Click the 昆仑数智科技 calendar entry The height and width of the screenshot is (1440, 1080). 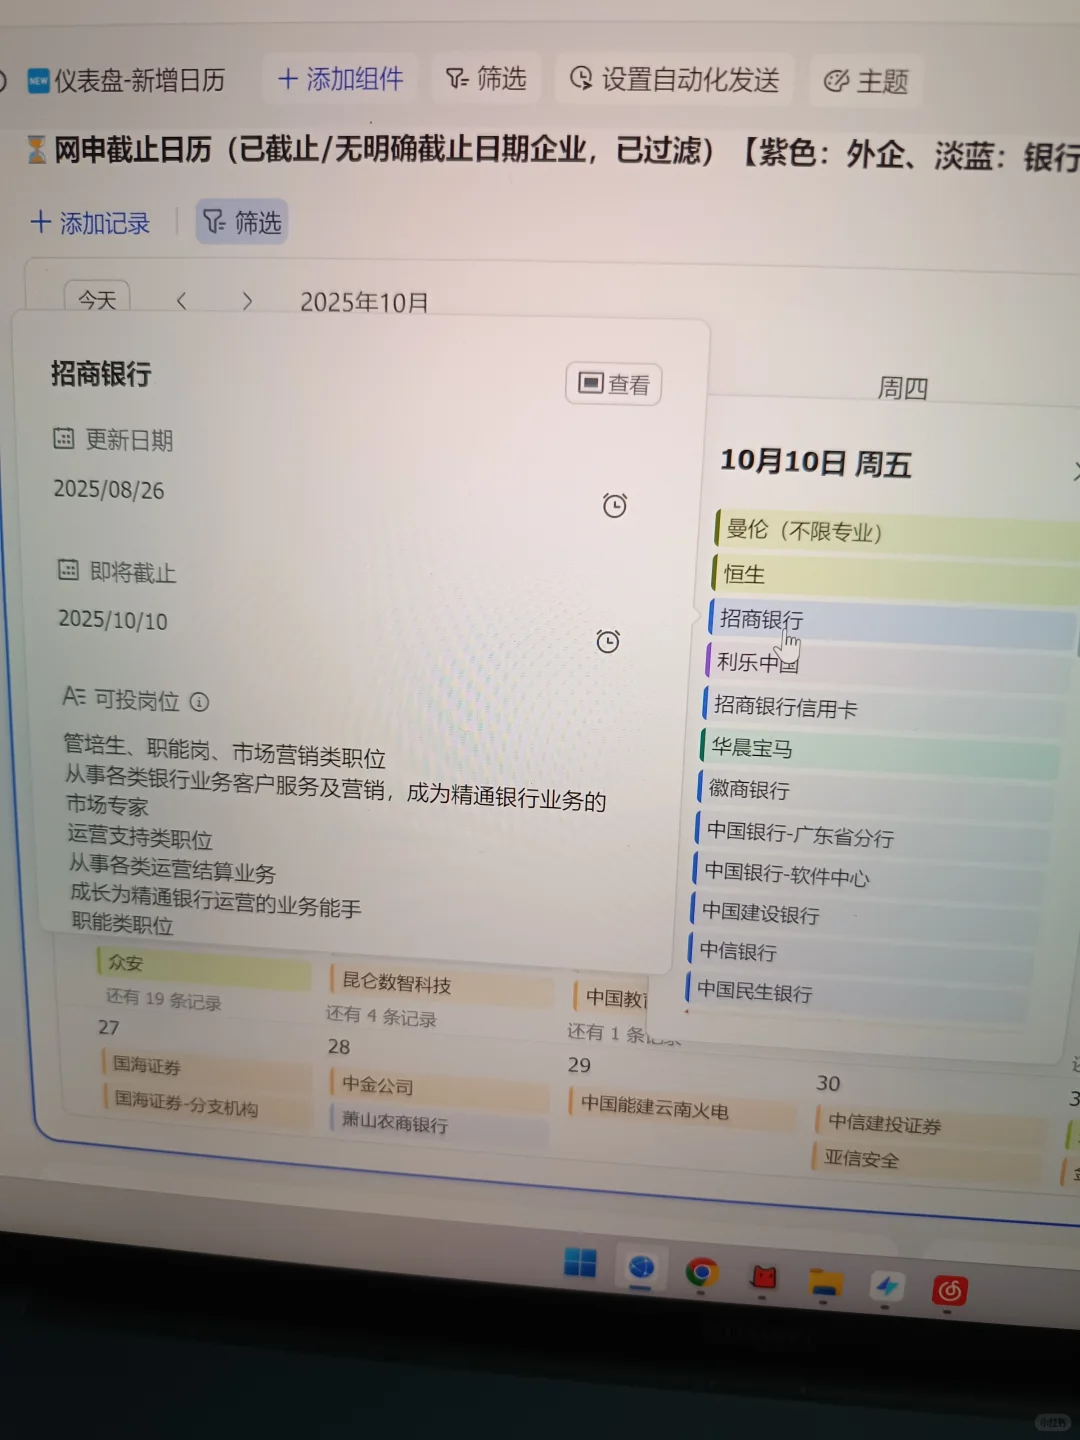441,985
